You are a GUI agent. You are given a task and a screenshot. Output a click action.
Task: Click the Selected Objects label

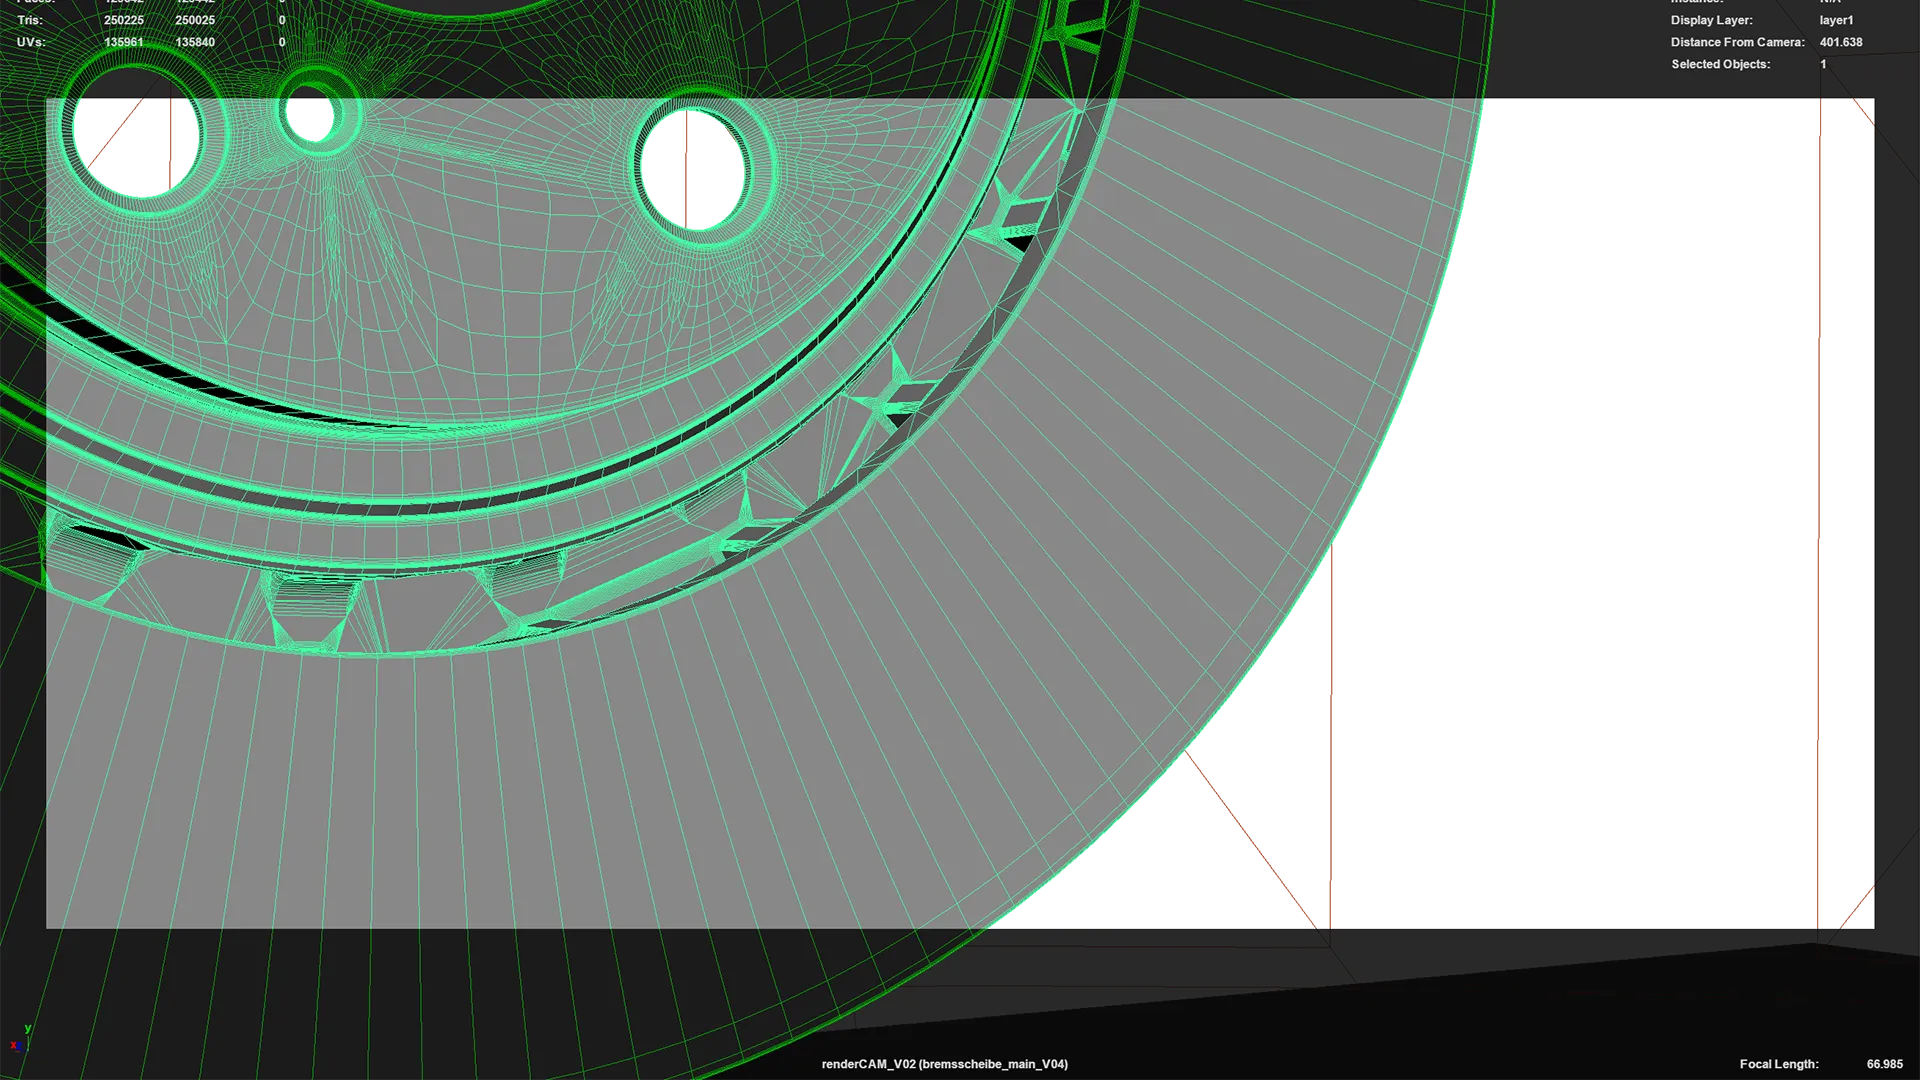click(1720, 64)
